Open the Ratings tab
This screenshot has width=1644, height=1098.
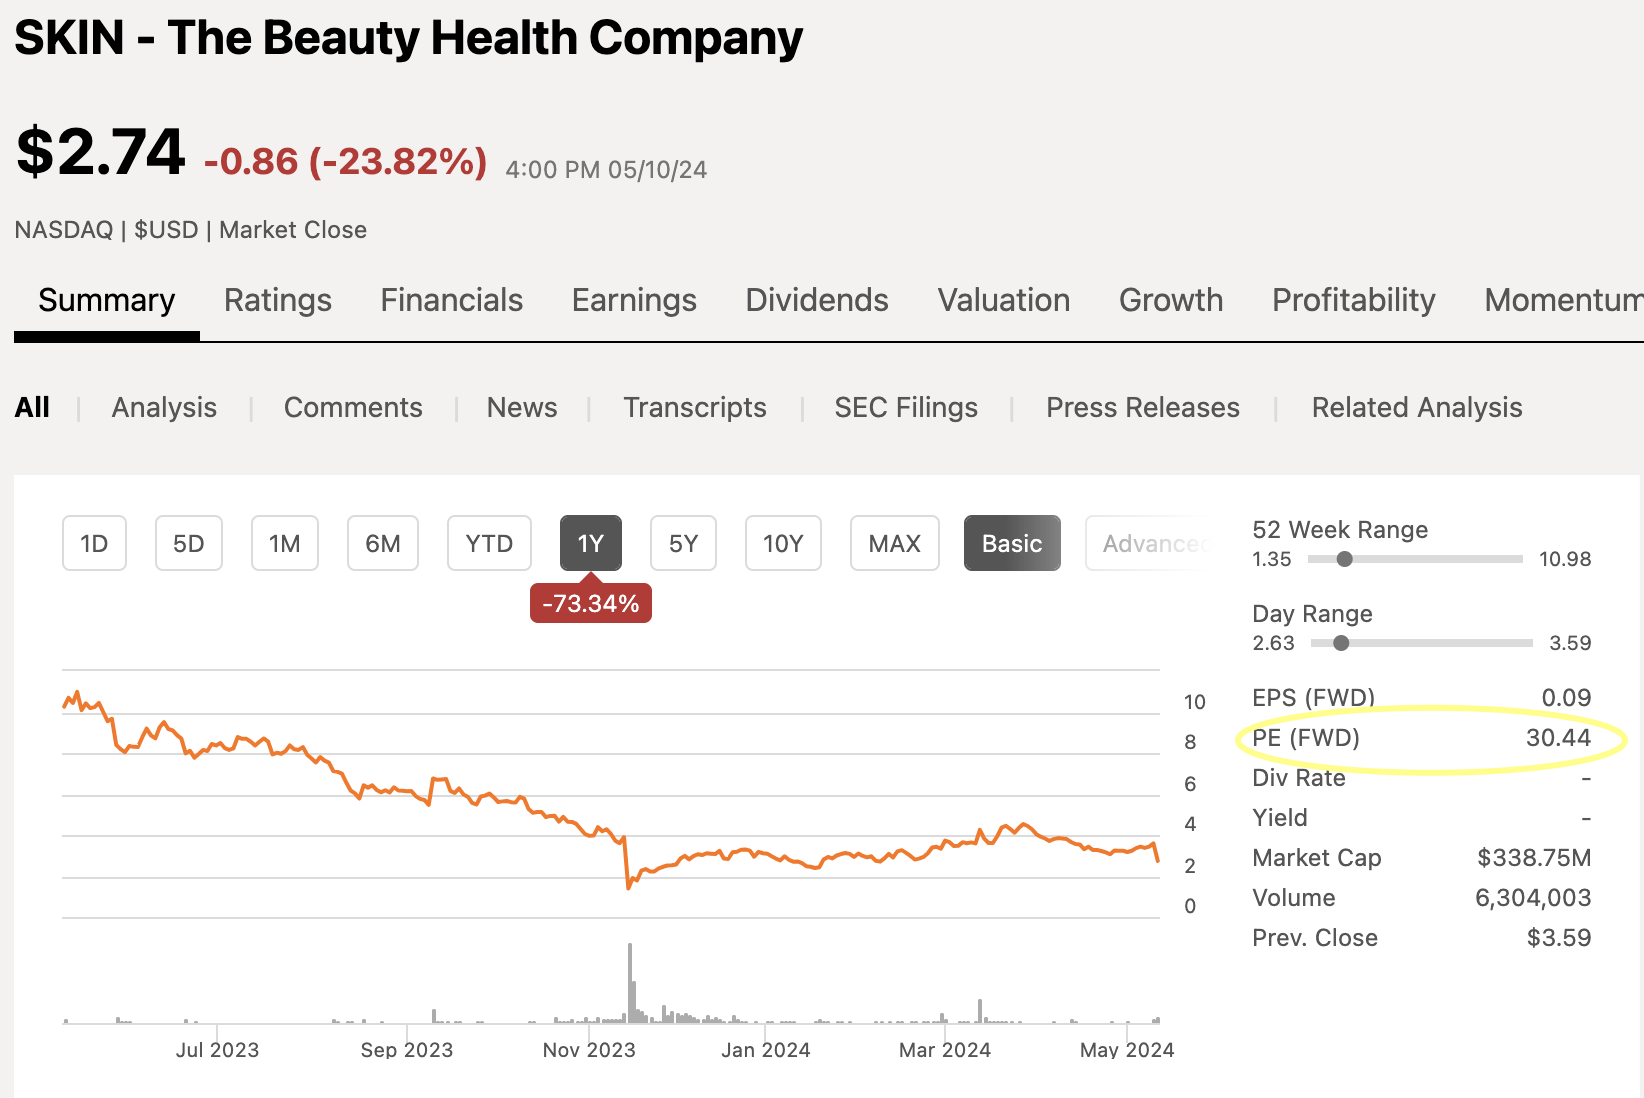(278, 300)
